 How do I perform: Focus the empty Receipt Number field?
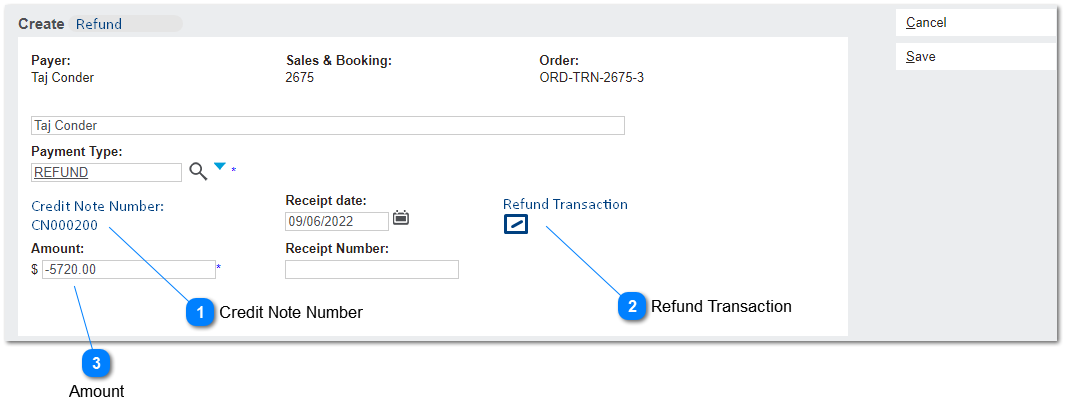[x=372, y=269]
